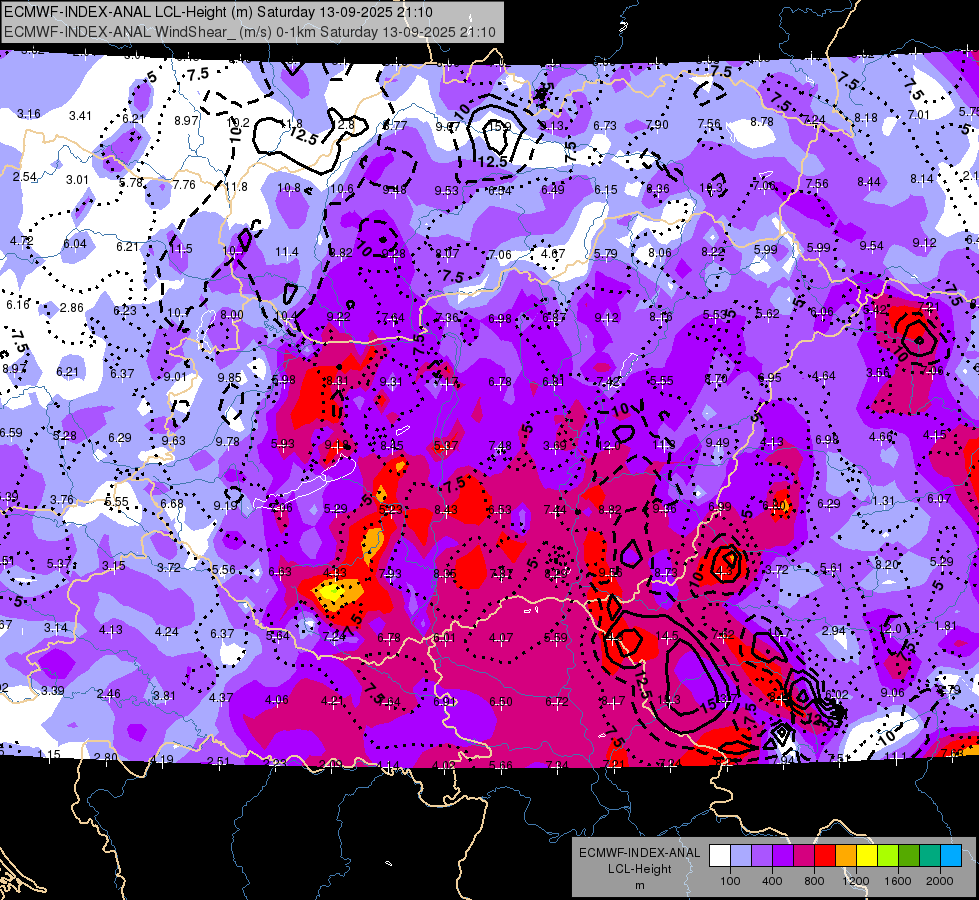Click the wind shear value '11.4'
979x900 pixels.
point(287,252)
